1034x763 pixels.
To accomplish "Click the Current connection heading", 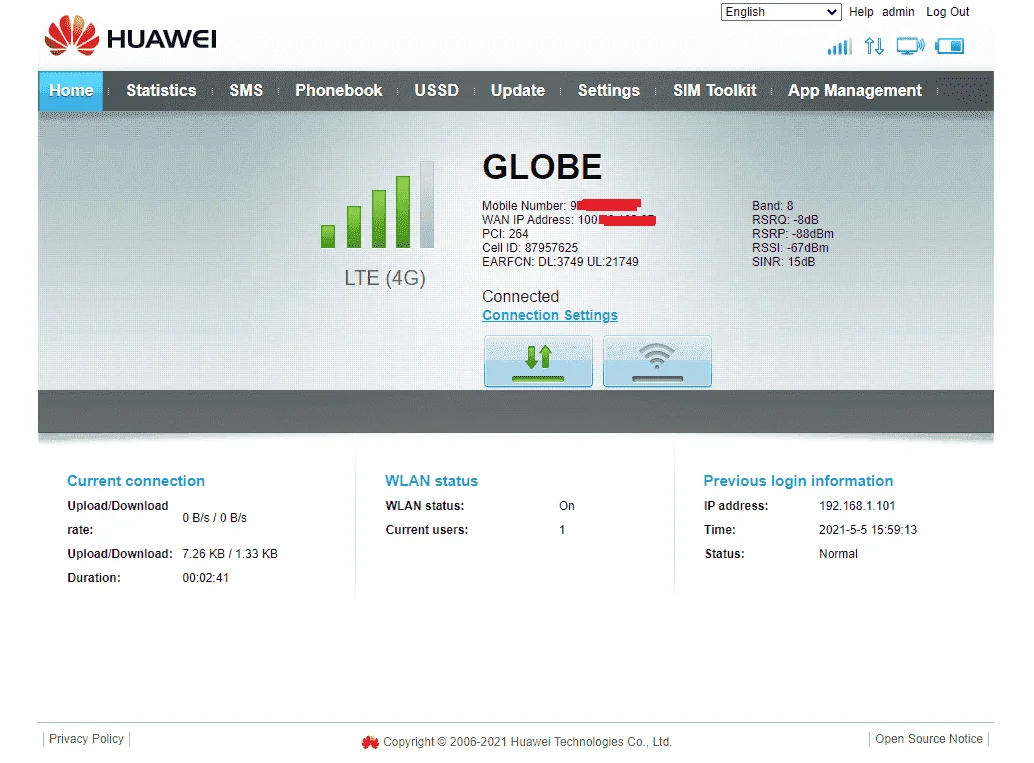I will pos(136,481).
